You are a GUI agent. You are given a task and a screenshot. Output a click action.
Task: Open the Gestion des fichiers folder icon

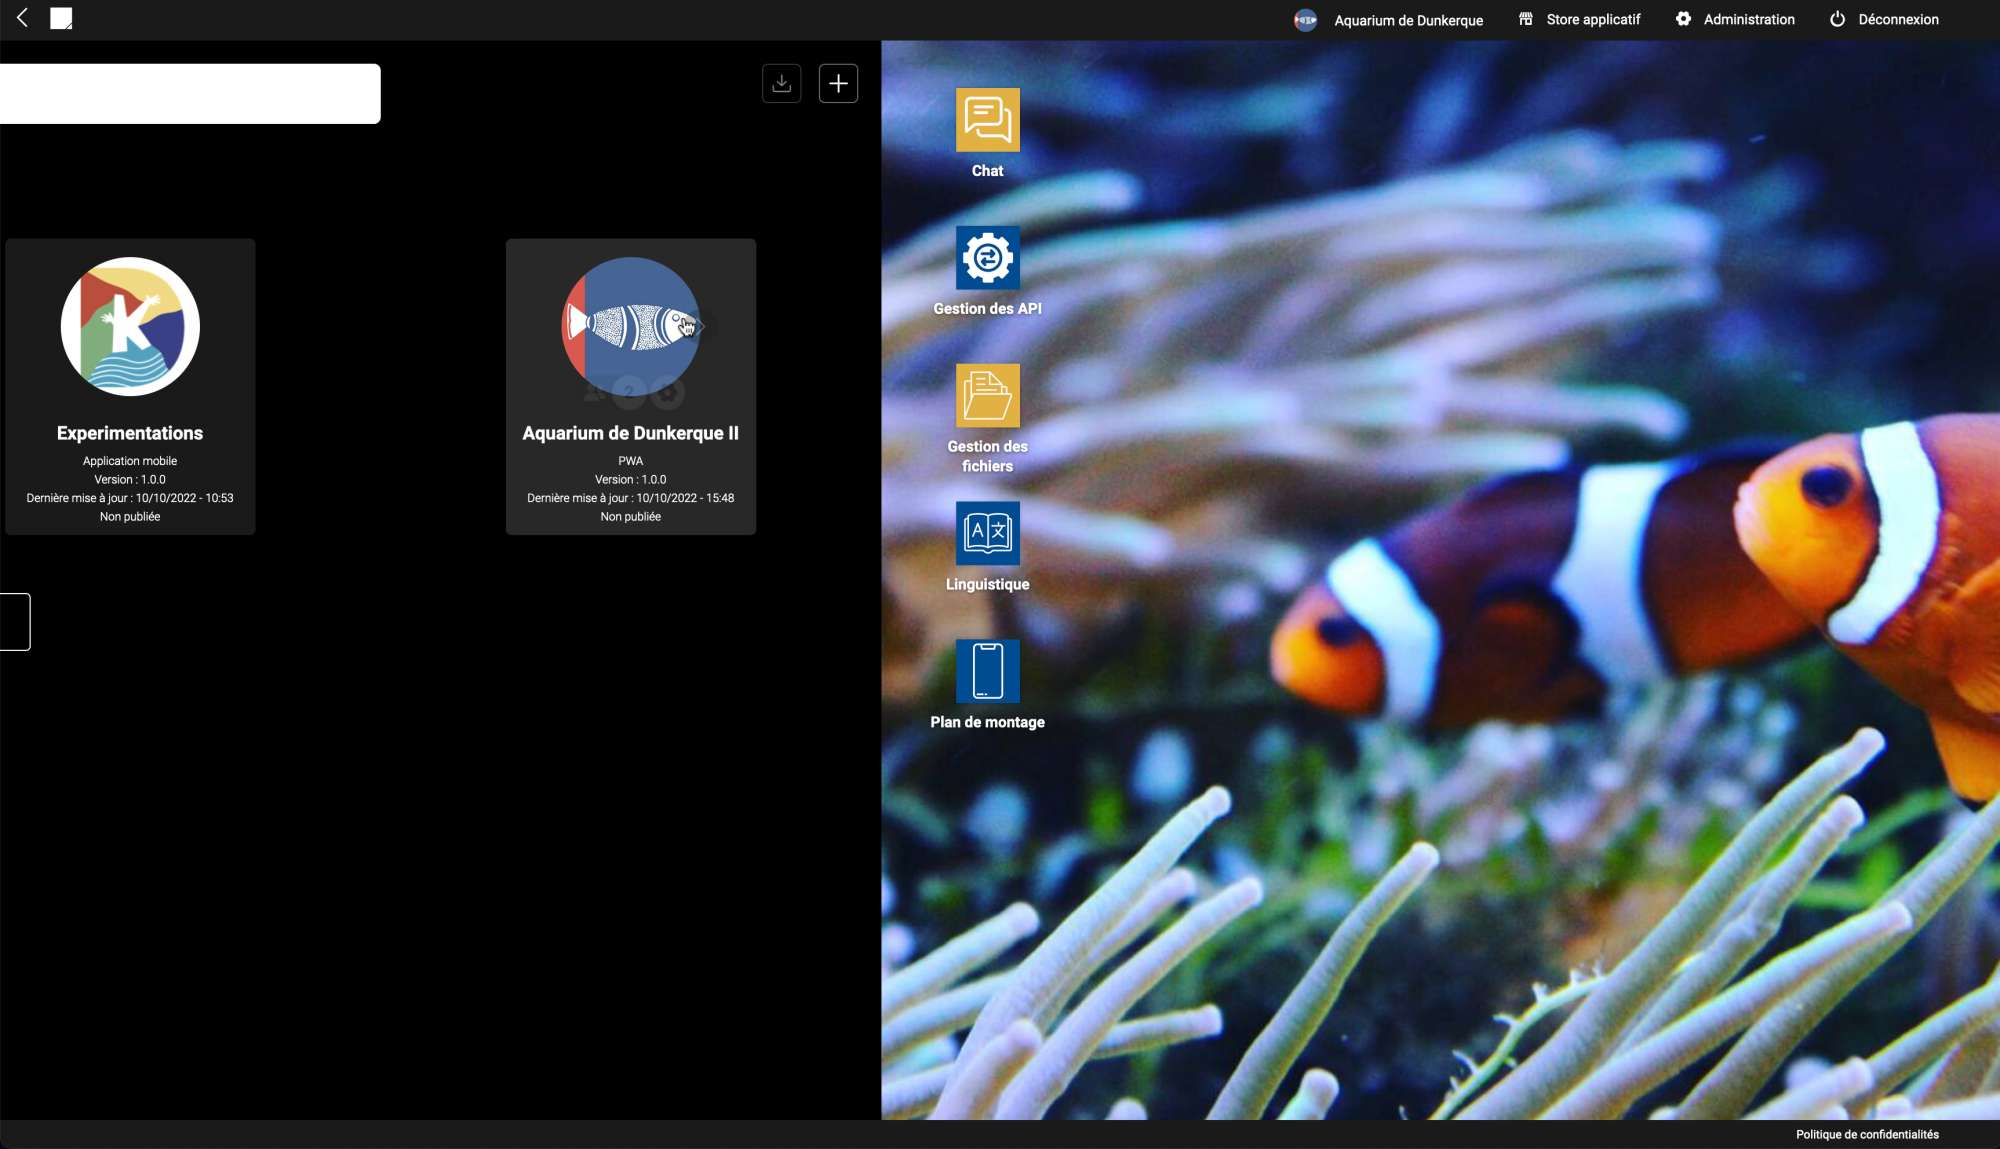coord(987,396)
